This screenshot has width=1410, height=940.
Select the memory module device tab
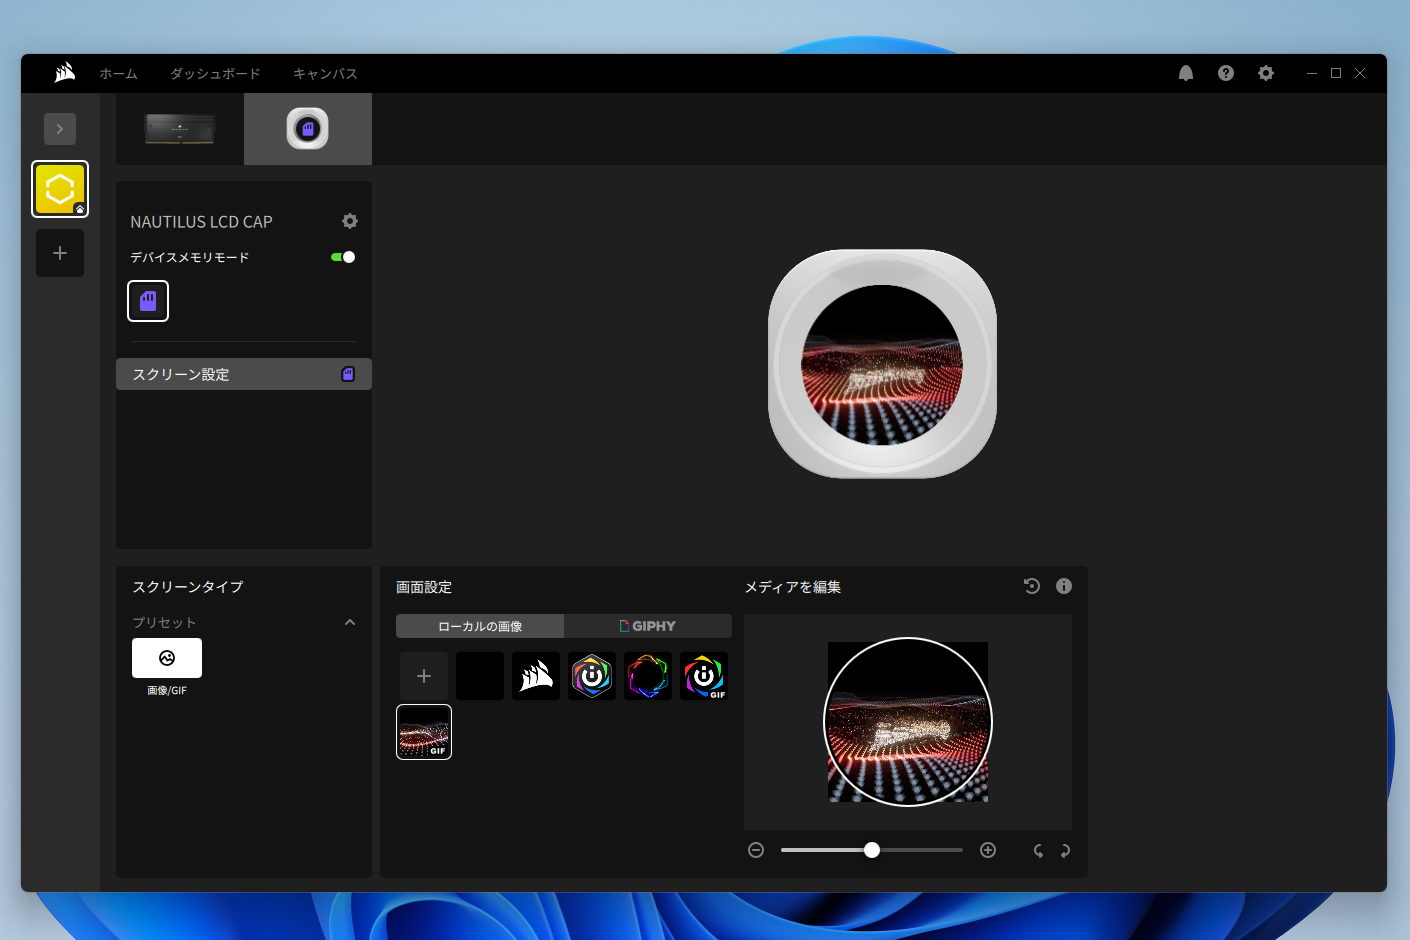pyautogui.click(x=180, y=129)
